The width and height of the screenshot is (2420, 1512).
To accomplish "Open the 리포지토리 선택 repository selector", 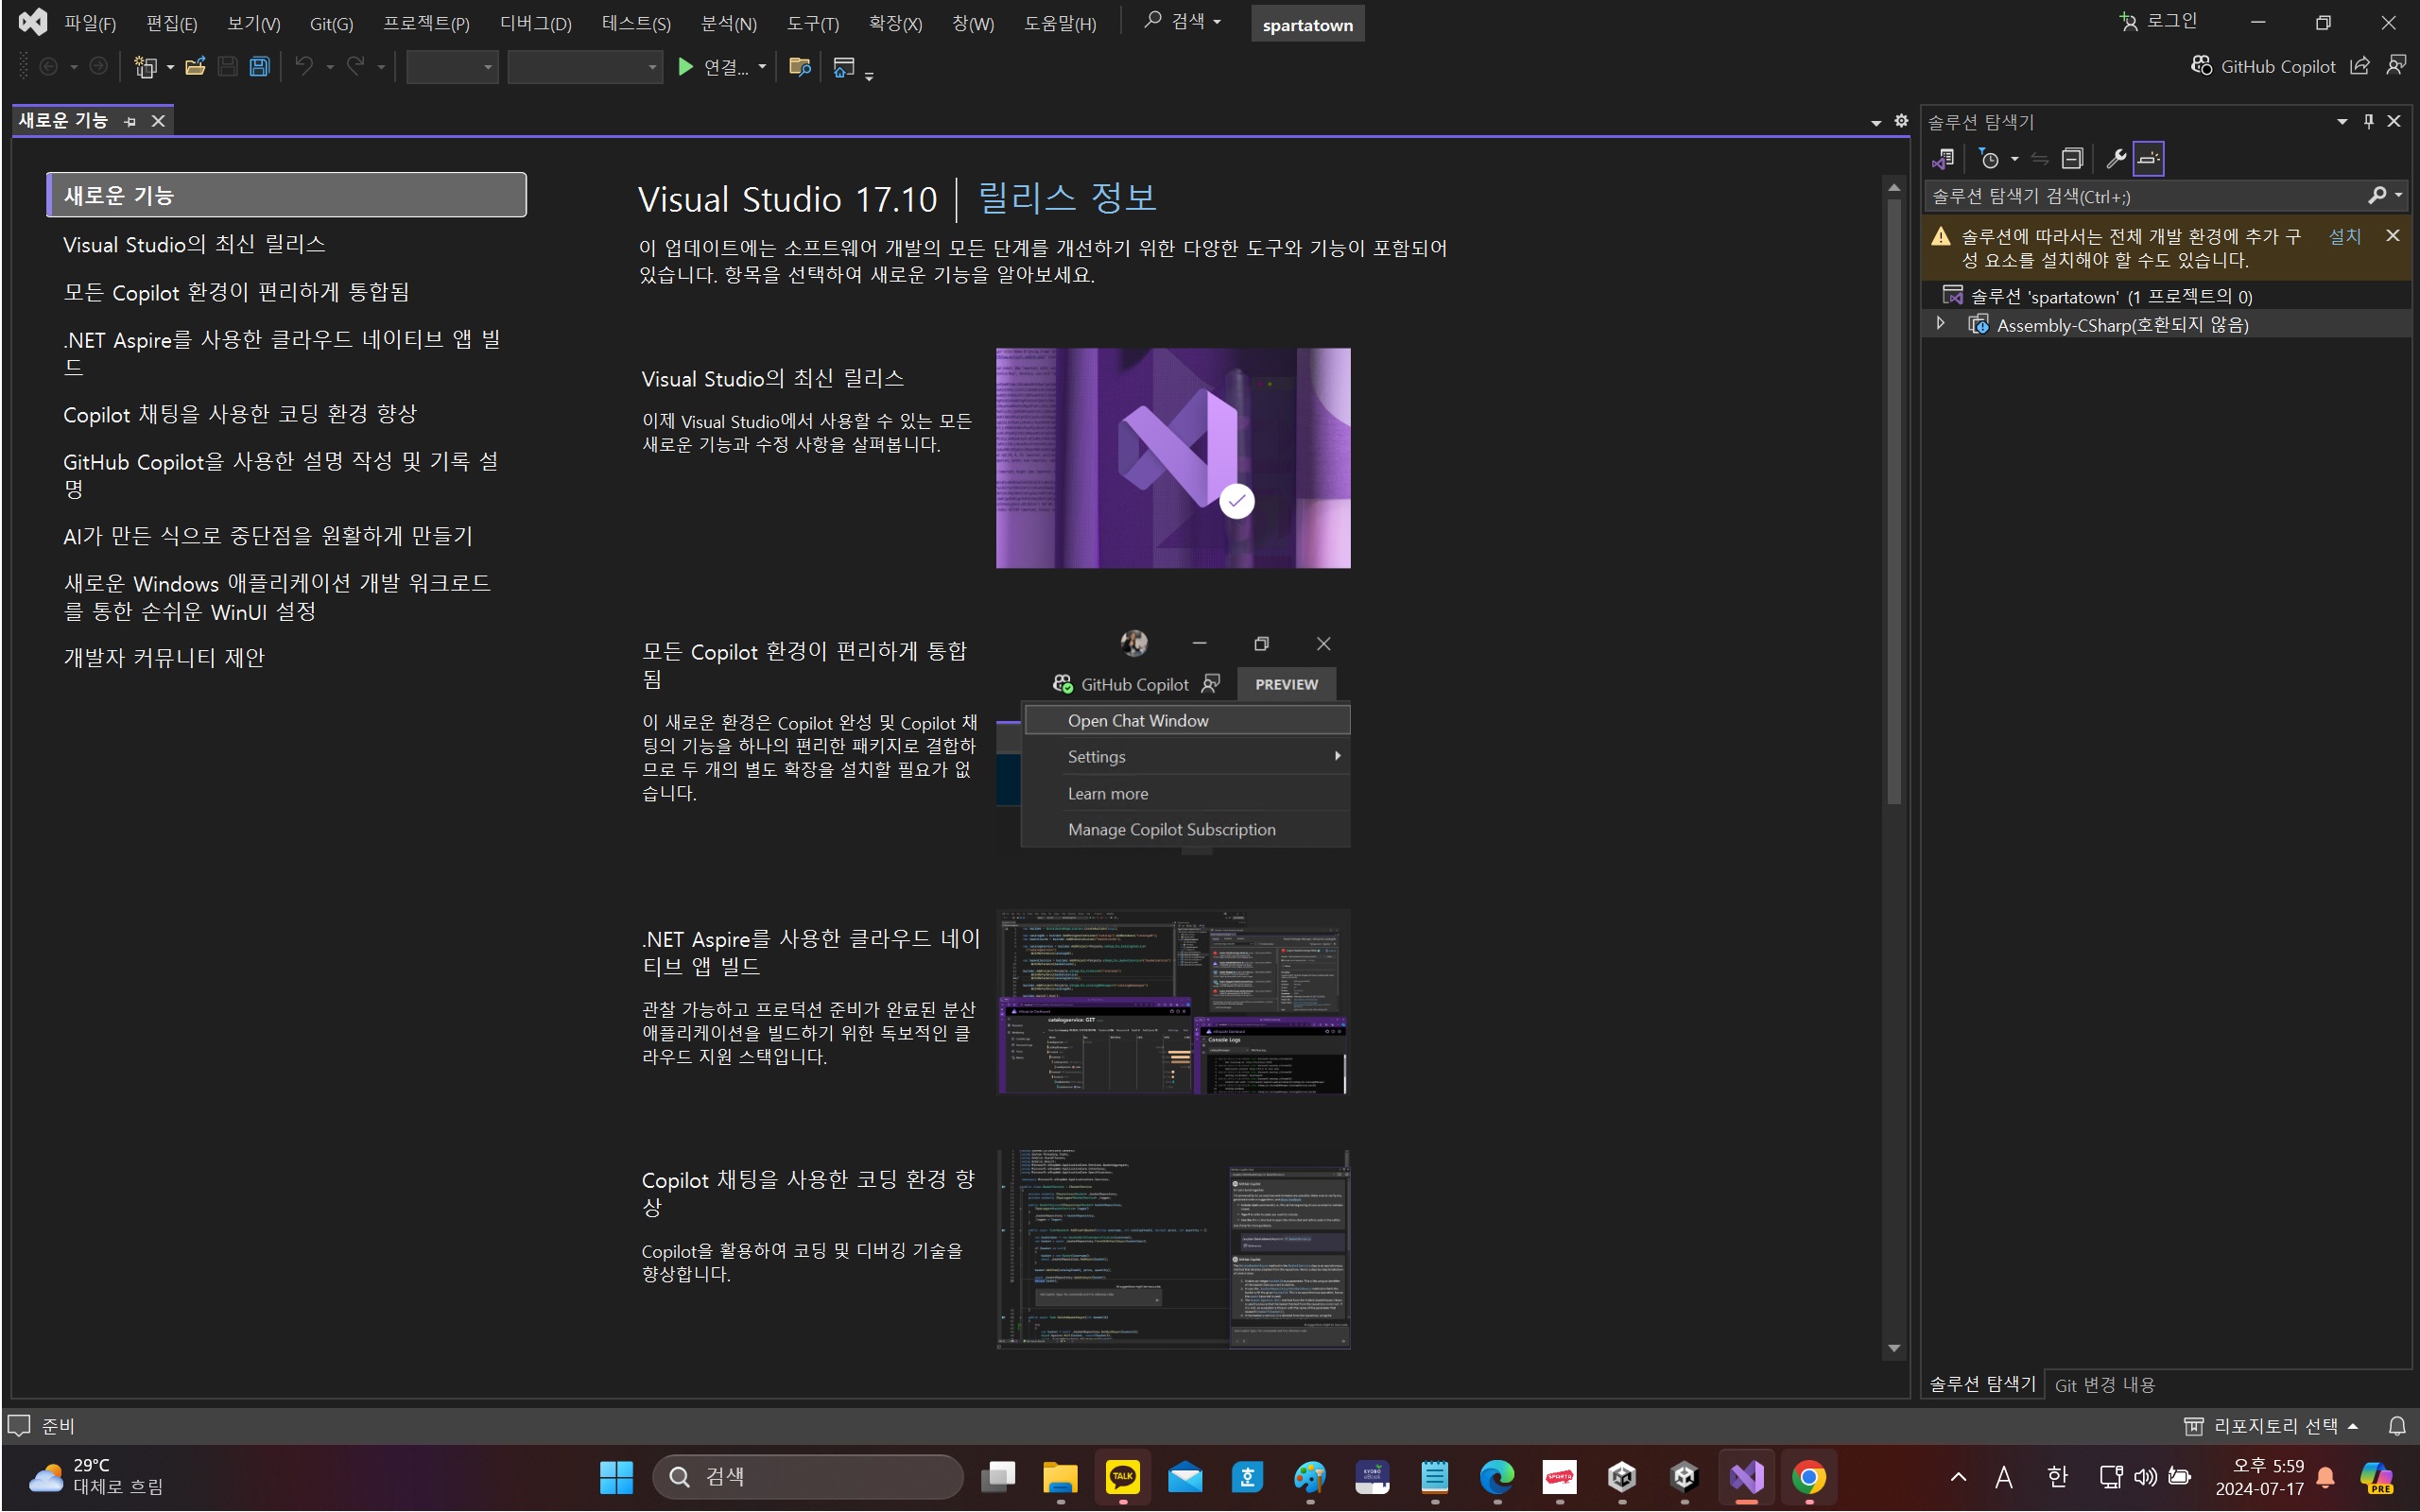I will click(2272, 1426).
